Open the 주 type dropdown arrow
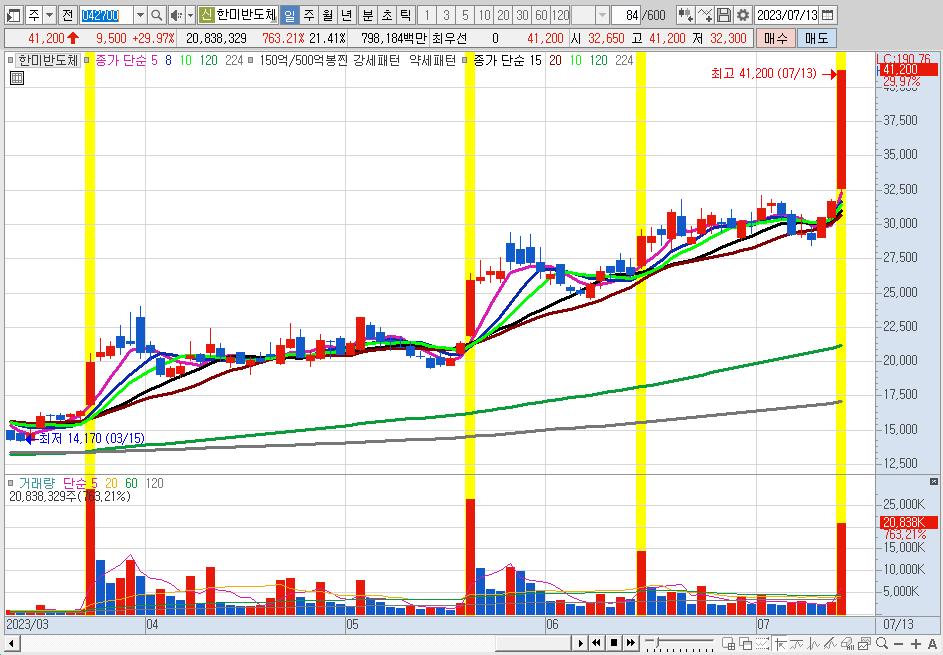 [50, 15]
